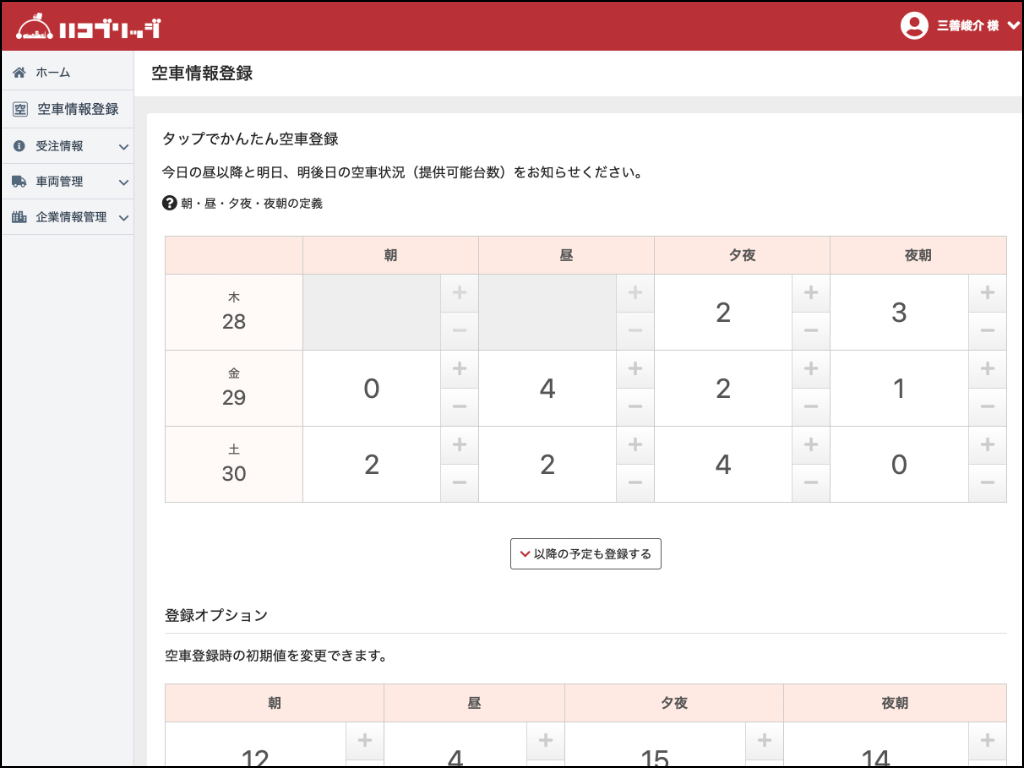Increase the 朝 default value under 登録オプション
The image size is (1024, 768).
pos(365,741)
